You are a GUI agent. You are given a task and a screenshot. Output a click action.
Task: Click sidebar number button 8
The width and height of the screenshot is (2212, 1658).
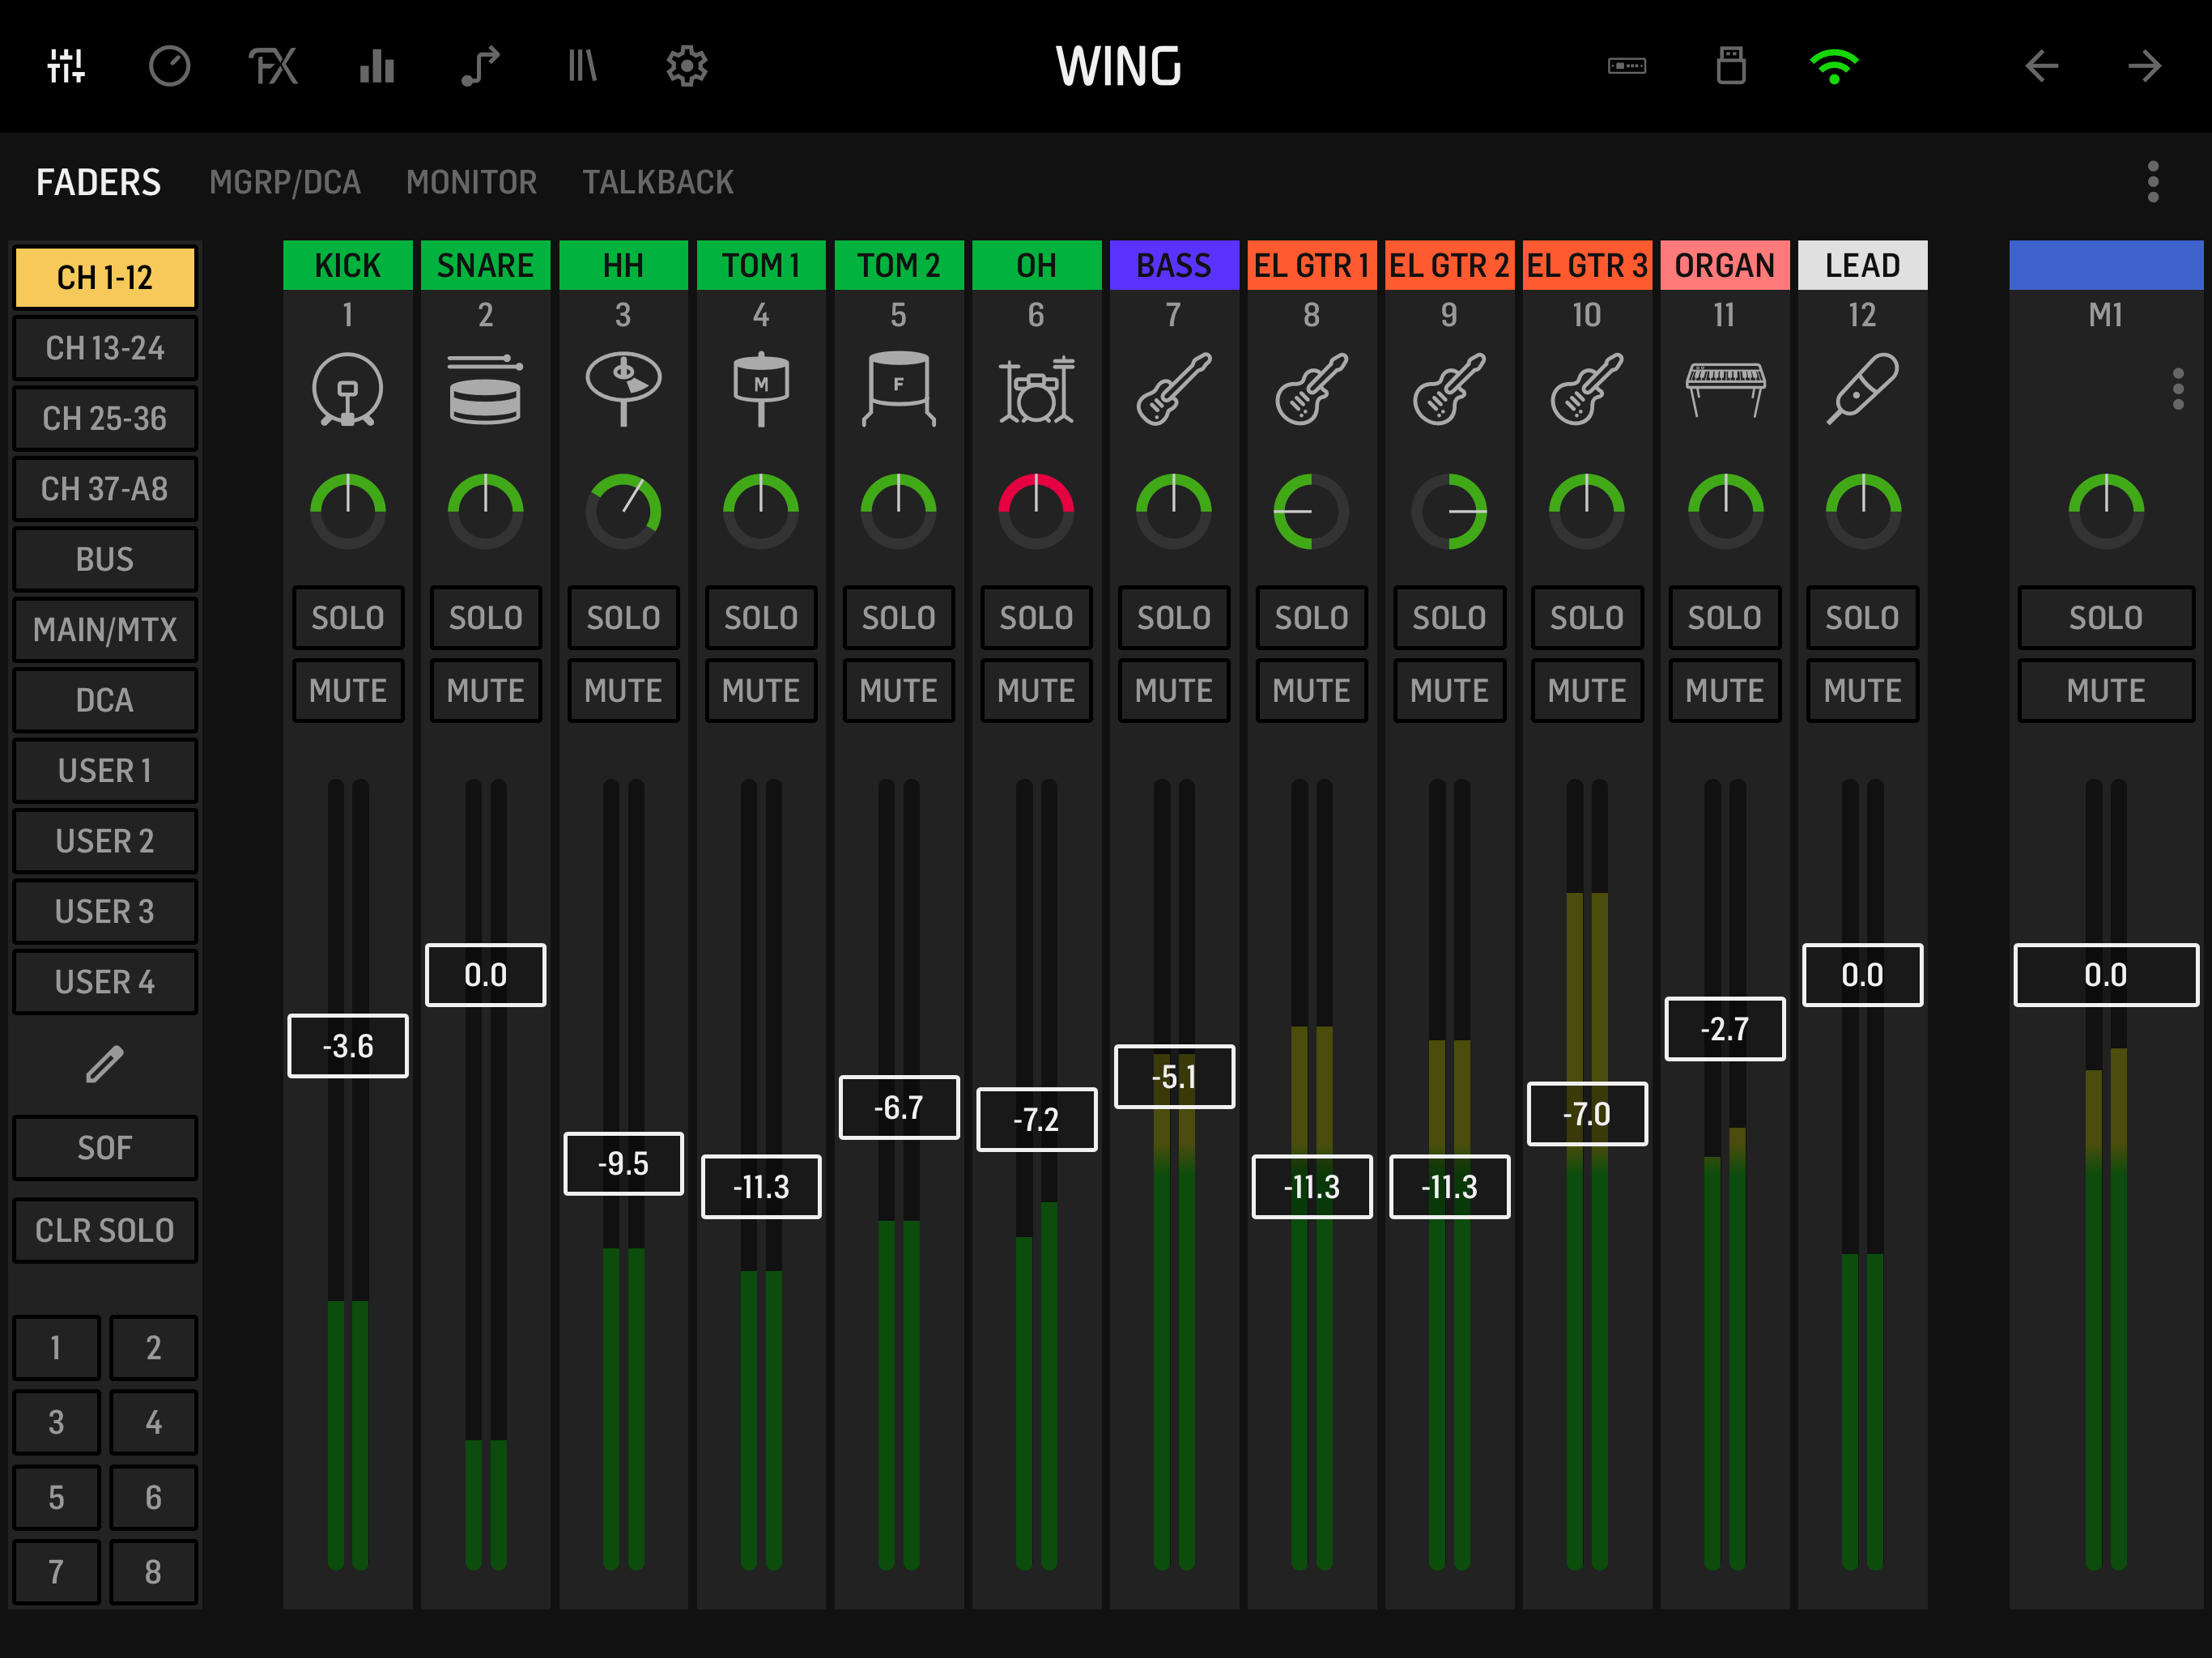153,1573
